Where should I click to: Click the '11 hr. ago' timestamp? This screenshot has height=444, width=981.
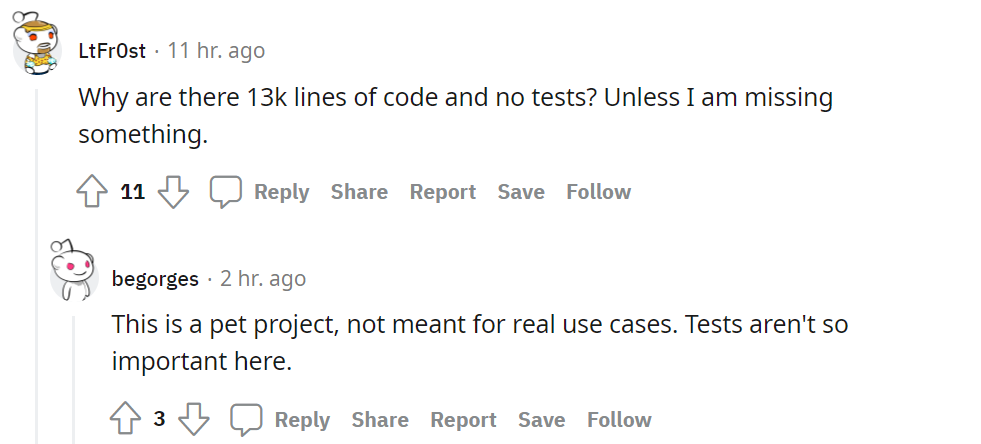click(216, 50)
